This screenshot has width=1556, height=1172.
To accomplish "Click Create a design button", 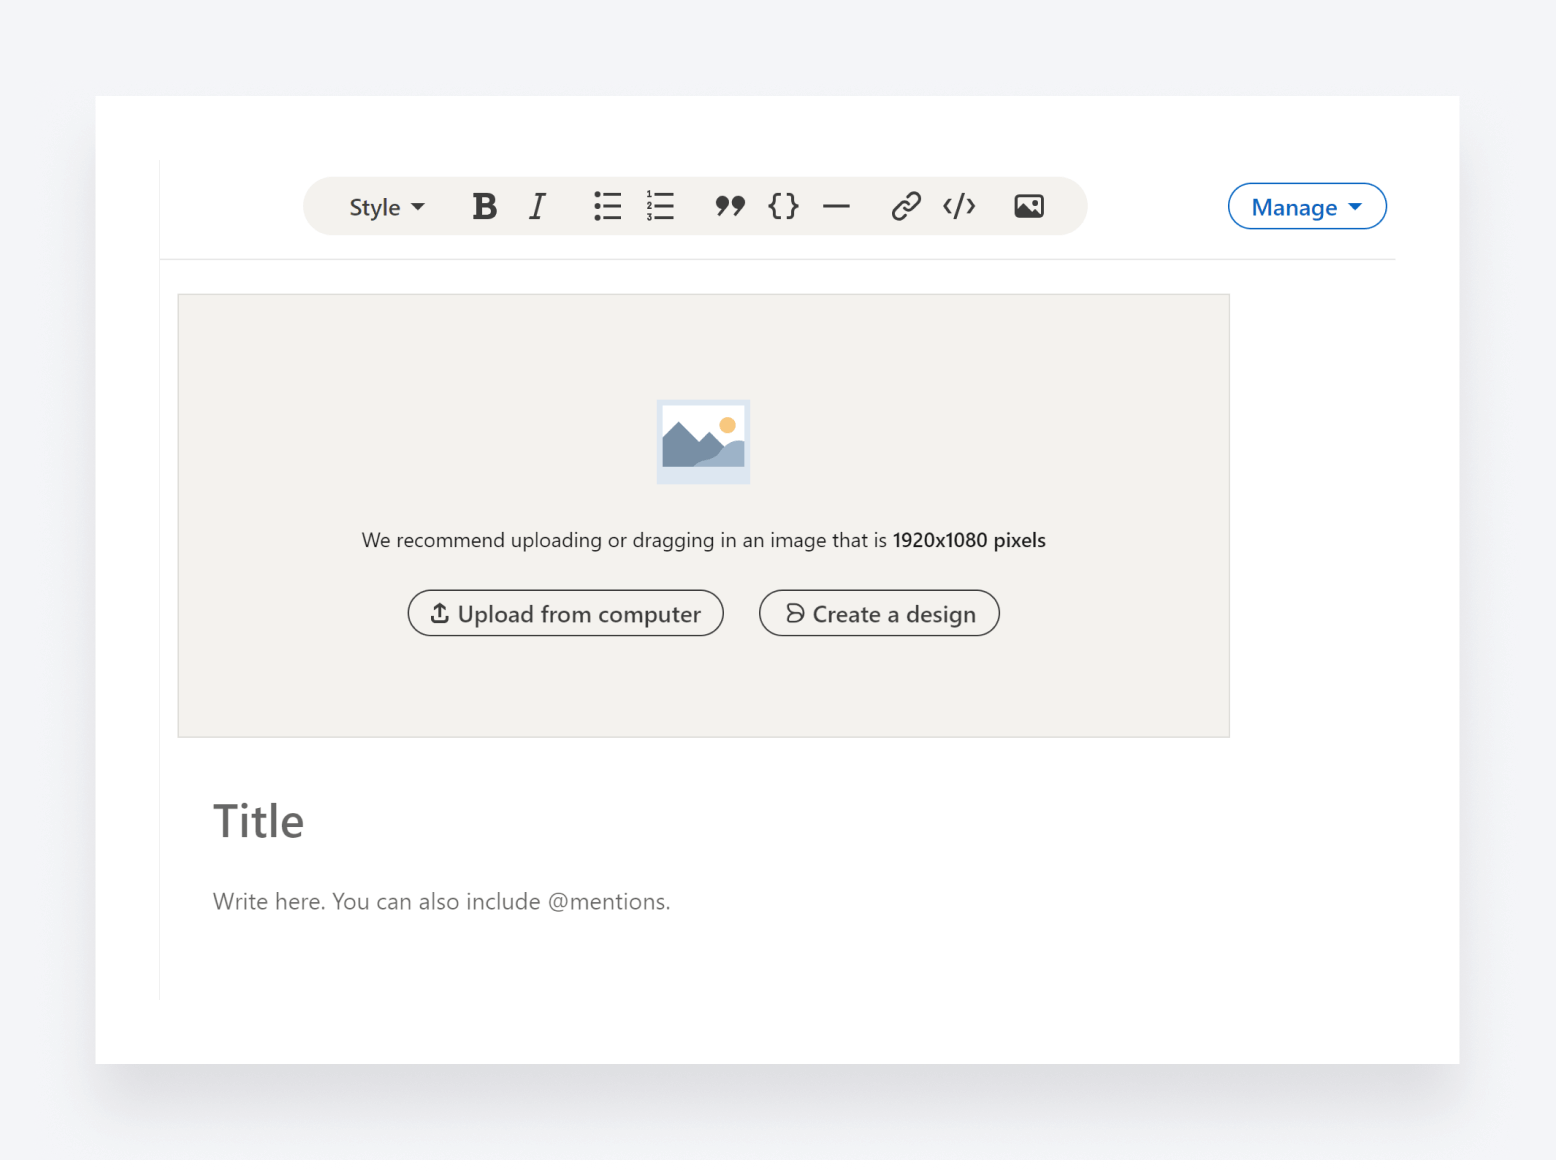I will click(879, 613).
